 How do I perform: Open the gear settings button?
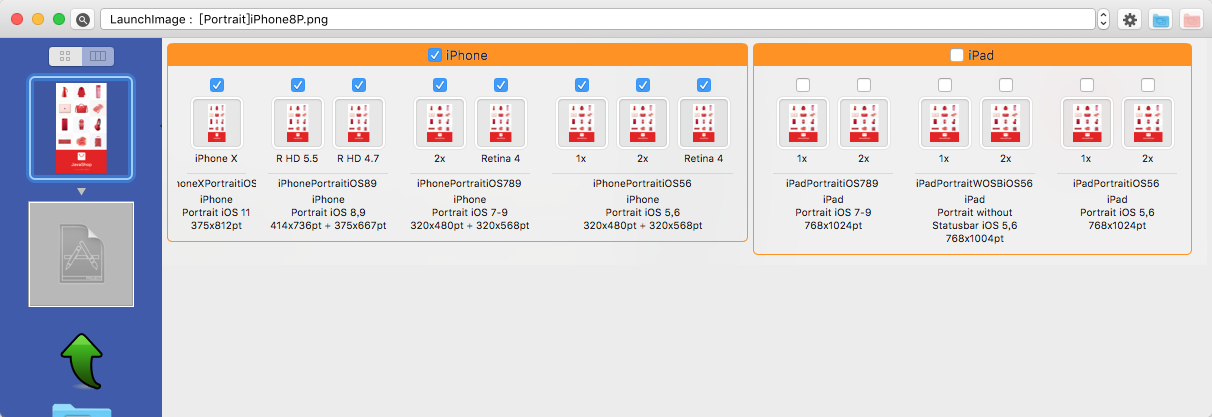(x=1130, y=19)
